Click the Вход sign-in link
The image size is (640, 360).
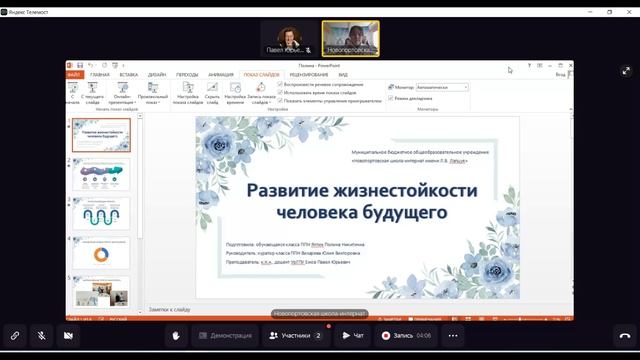560,74
